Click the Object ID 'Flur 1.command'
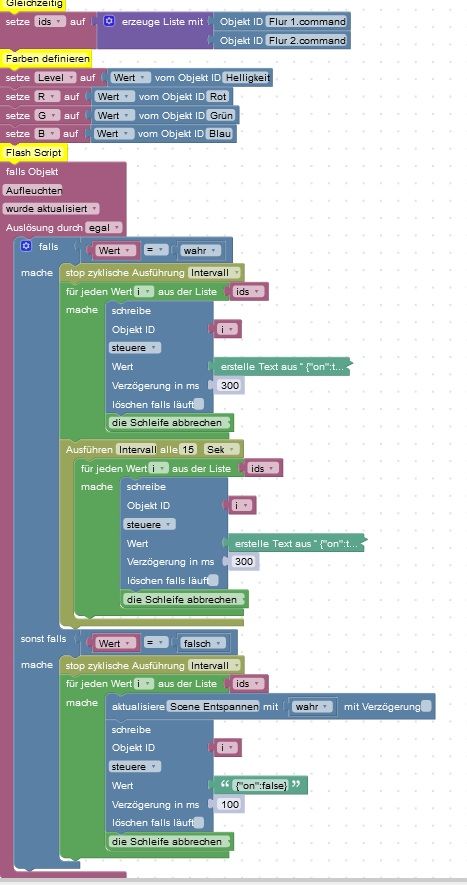Viewport: 467px width, 885px height. (x=307, y=21)
